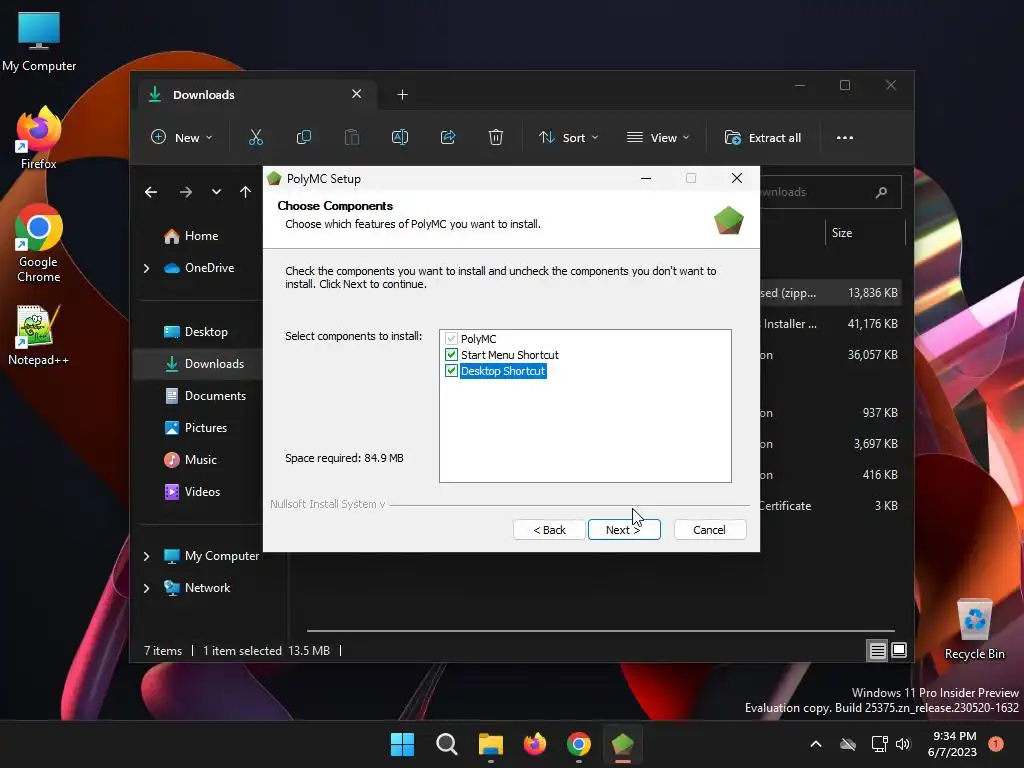
Task: Click Cancel in PolyMC Setup
Action: (x=709, y=530)
